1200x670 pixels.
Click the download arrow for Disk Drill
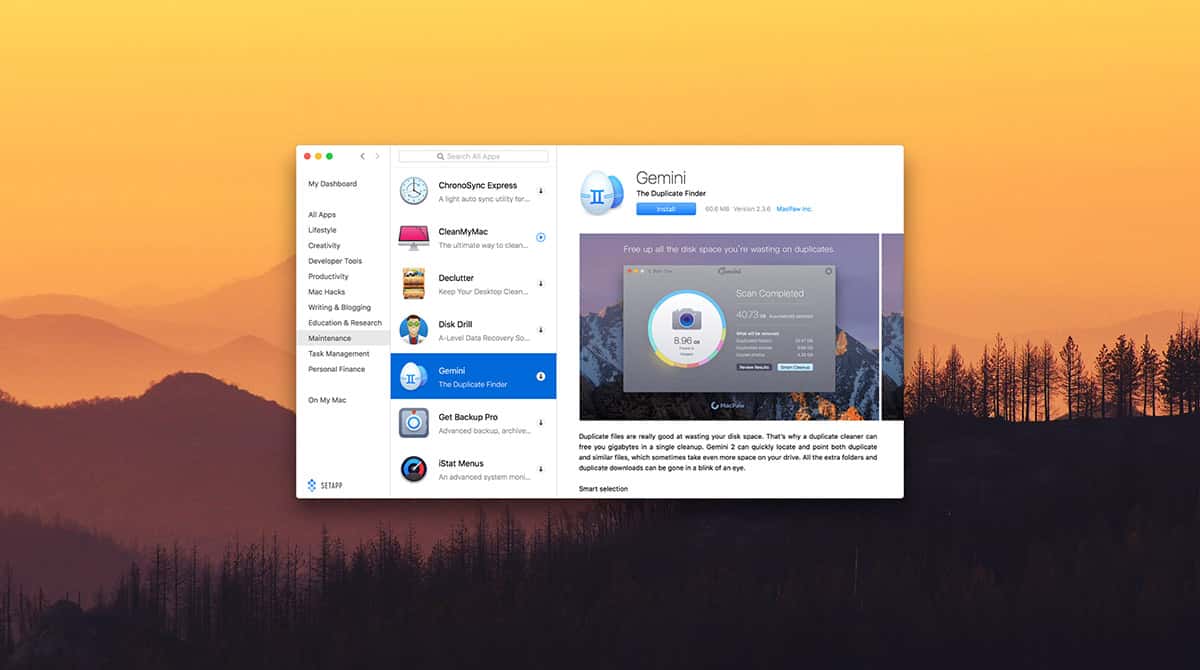point(541,330)
